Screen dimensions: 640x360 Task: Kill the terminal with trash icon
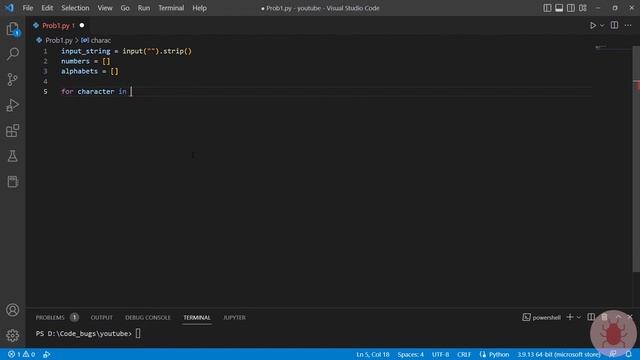(x=604, y=317)
